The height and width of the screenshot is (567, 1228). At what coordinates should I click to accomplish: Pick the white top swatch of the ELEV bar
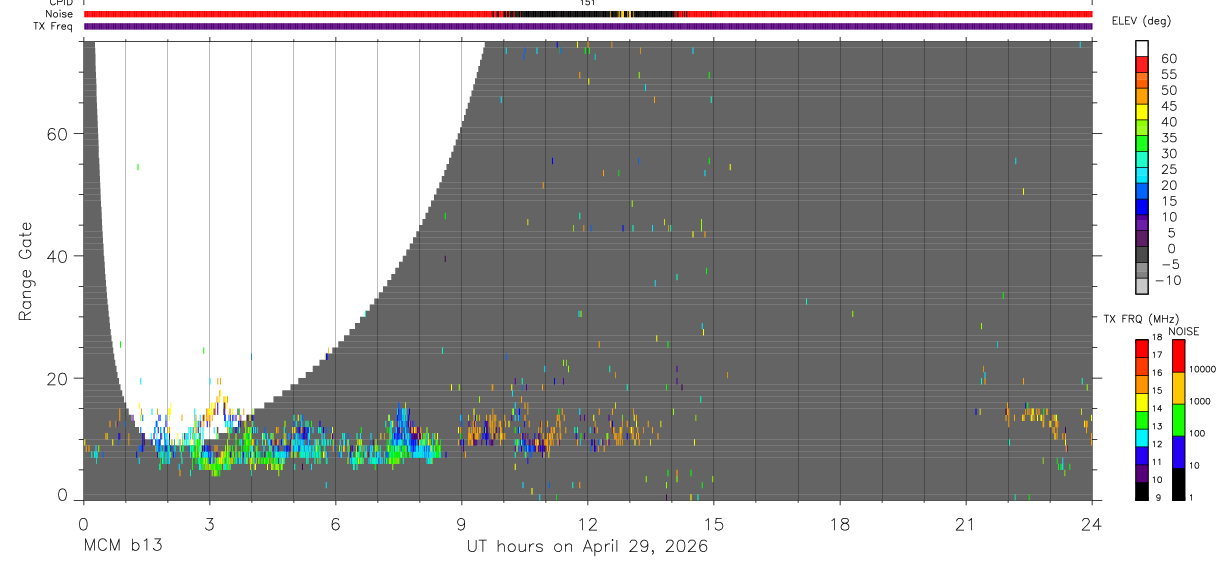click(x=1141, y=49)
